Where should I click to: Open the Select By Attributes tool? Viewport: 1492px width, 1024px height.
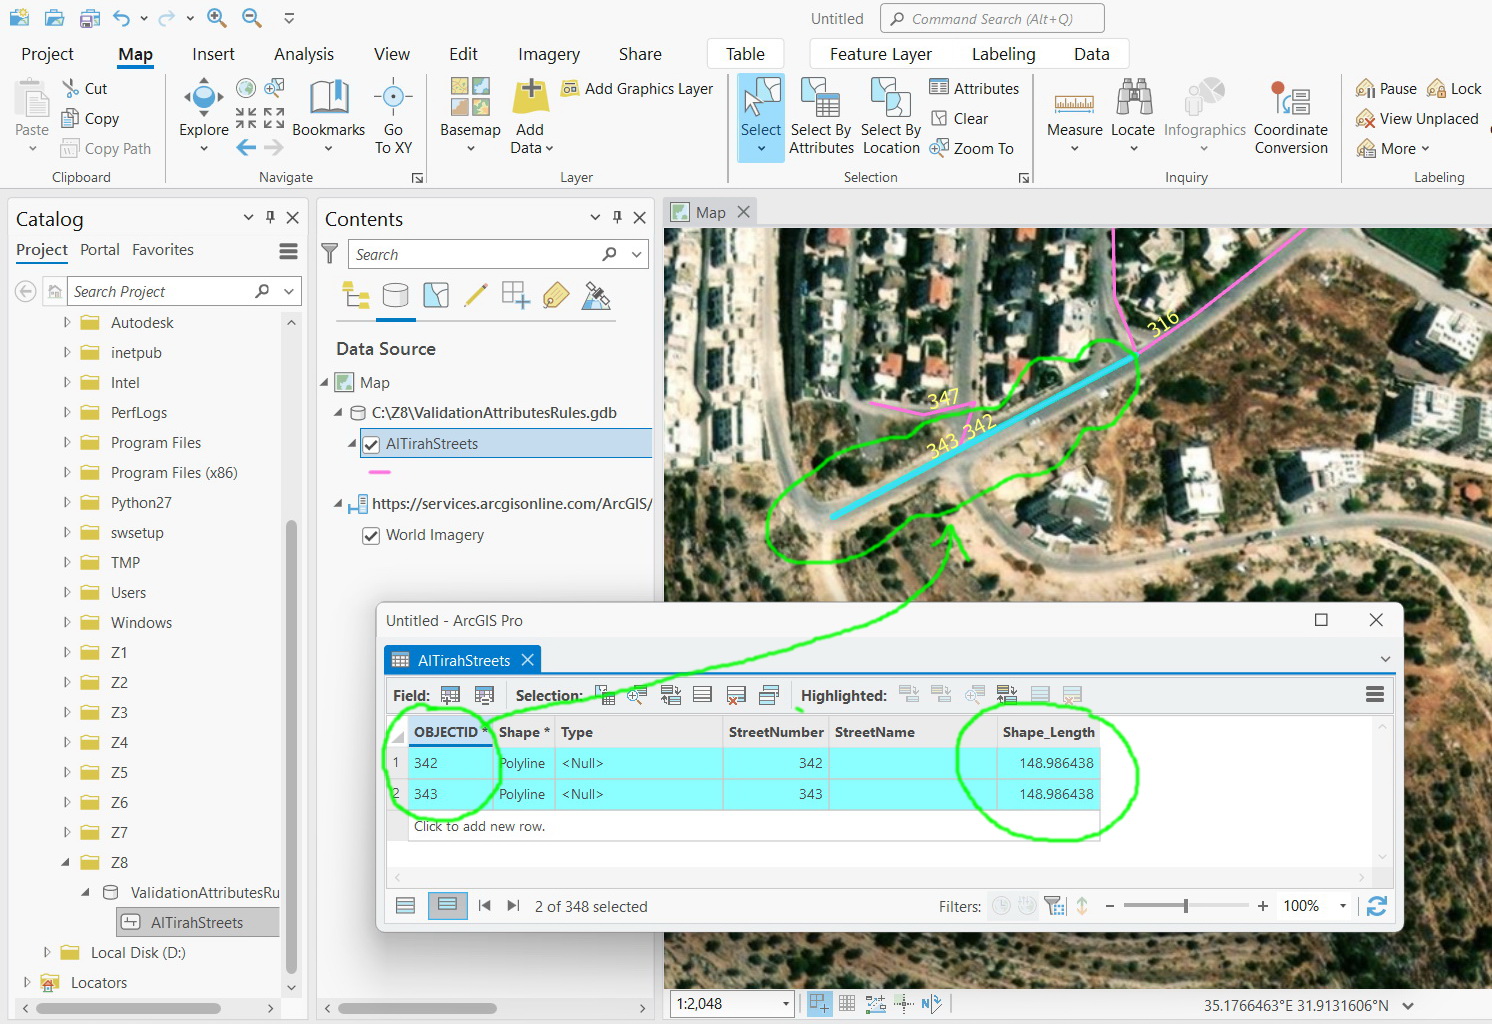tap(820, 115)
